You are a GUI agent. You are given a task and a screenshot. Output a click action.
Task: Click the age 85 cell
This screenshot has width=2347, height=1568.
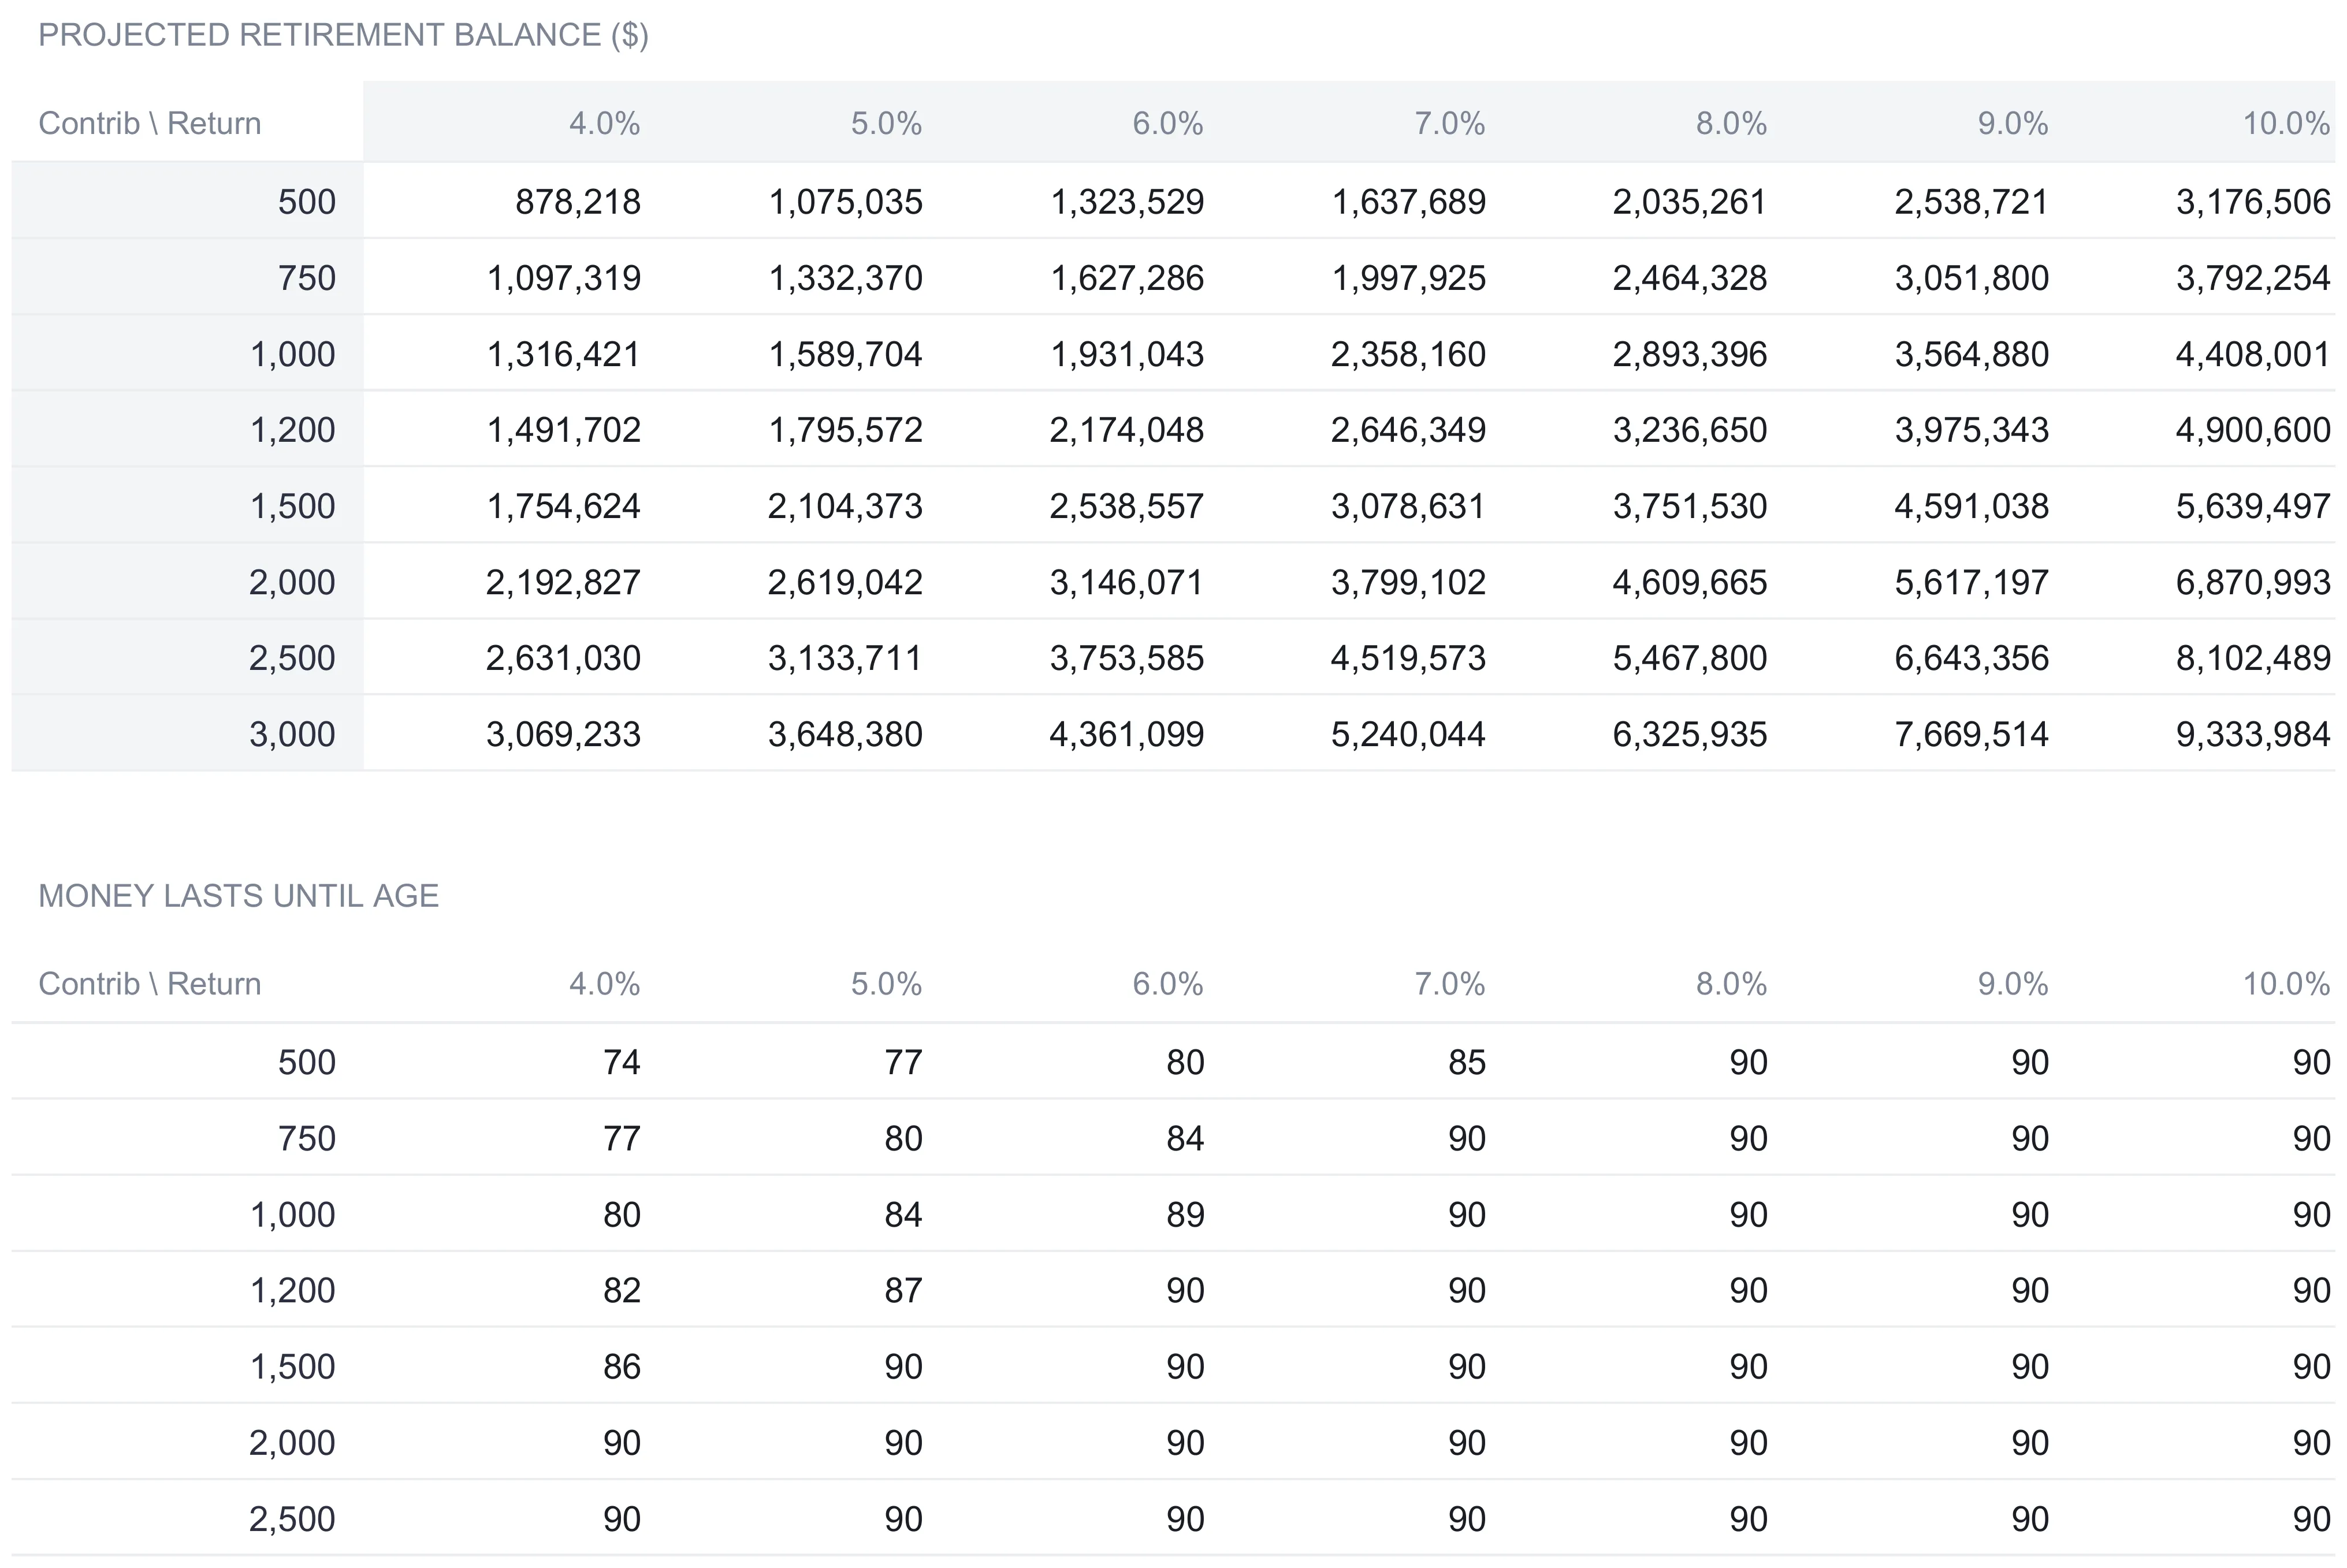(1466, 1062)
